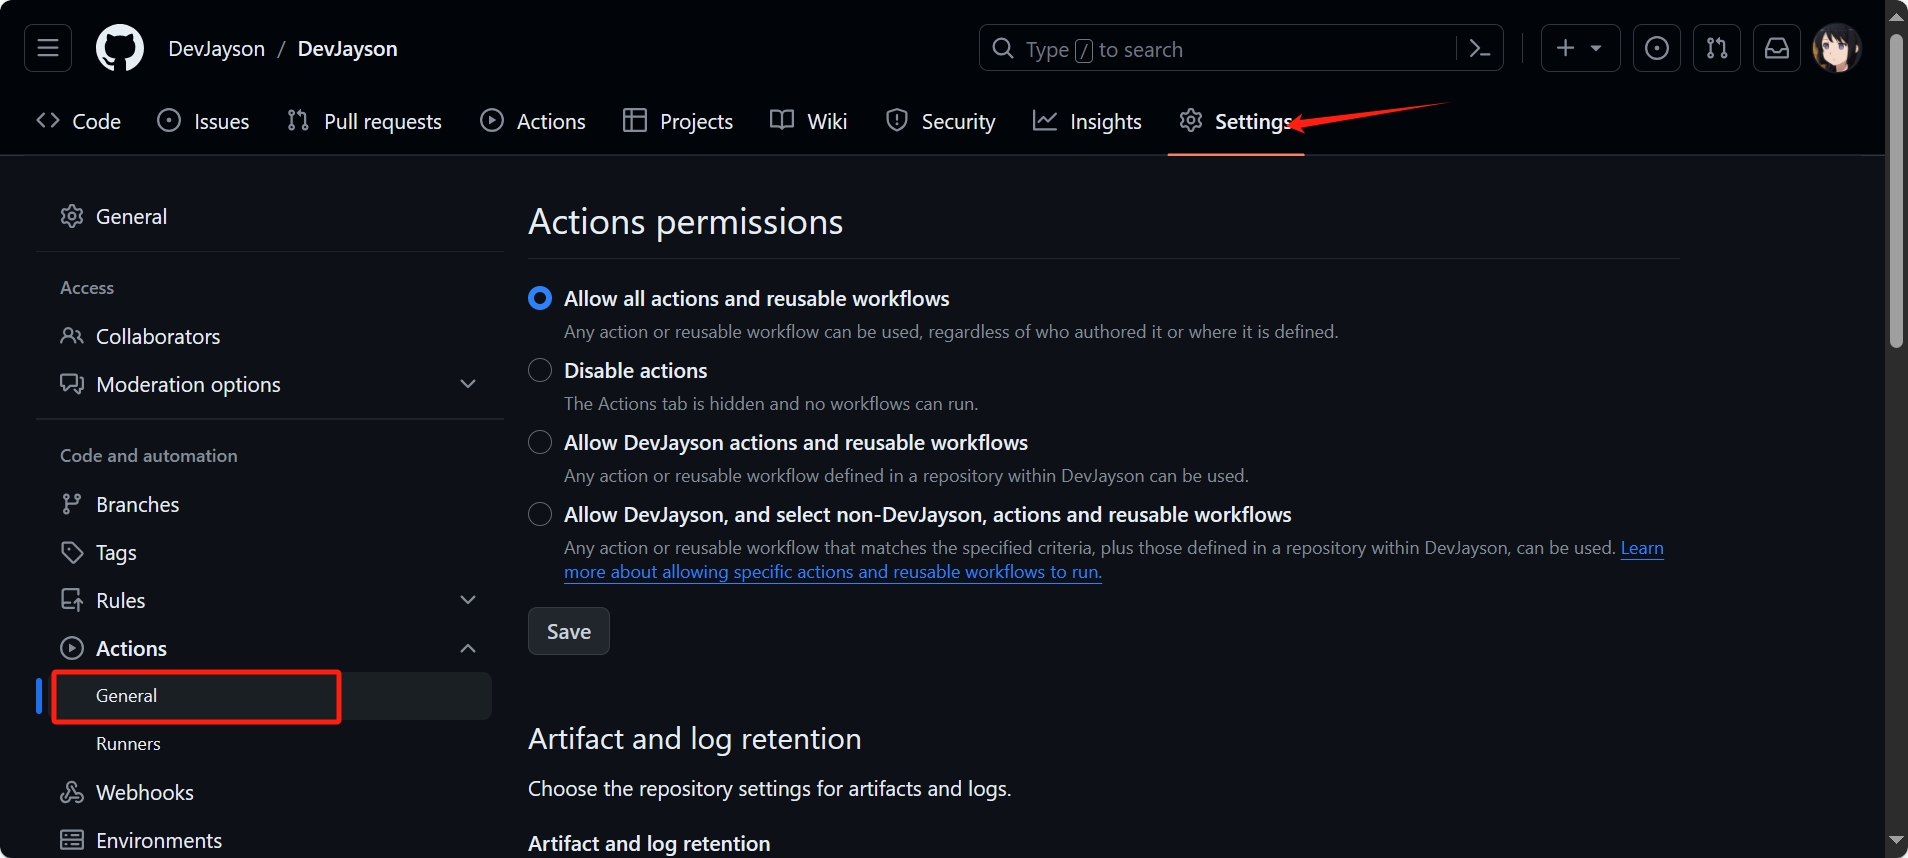
Task: Click the search magnifier icon
Action: point(1003,48)
